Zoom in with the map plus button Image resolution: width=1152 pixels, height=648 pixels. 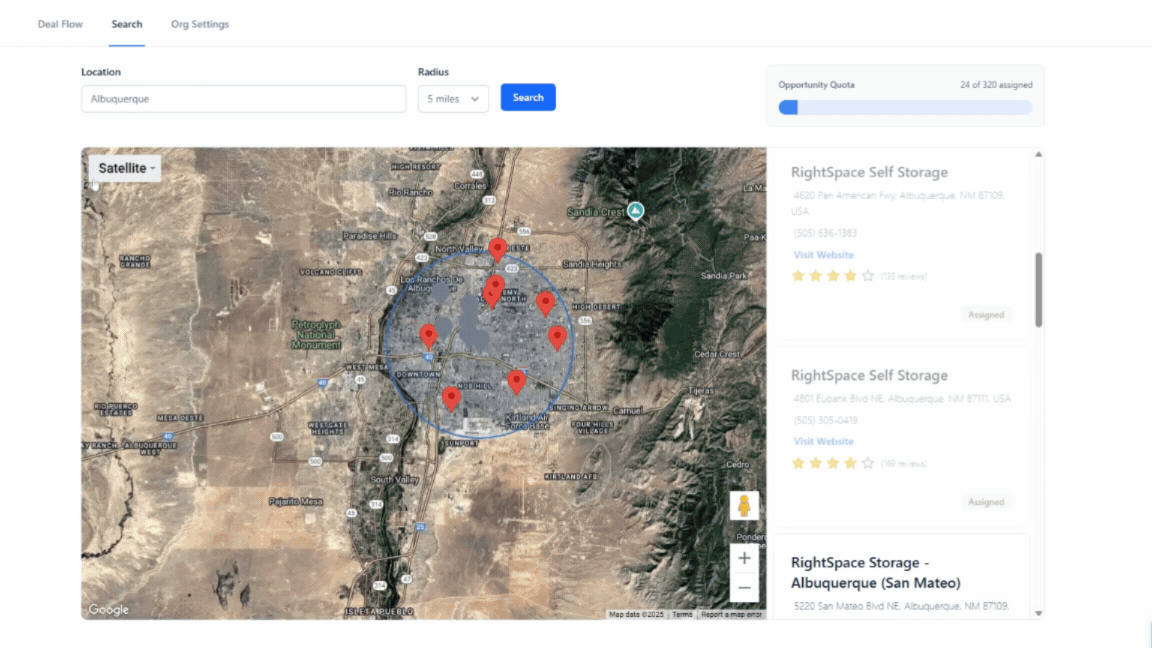pos(744,558)
